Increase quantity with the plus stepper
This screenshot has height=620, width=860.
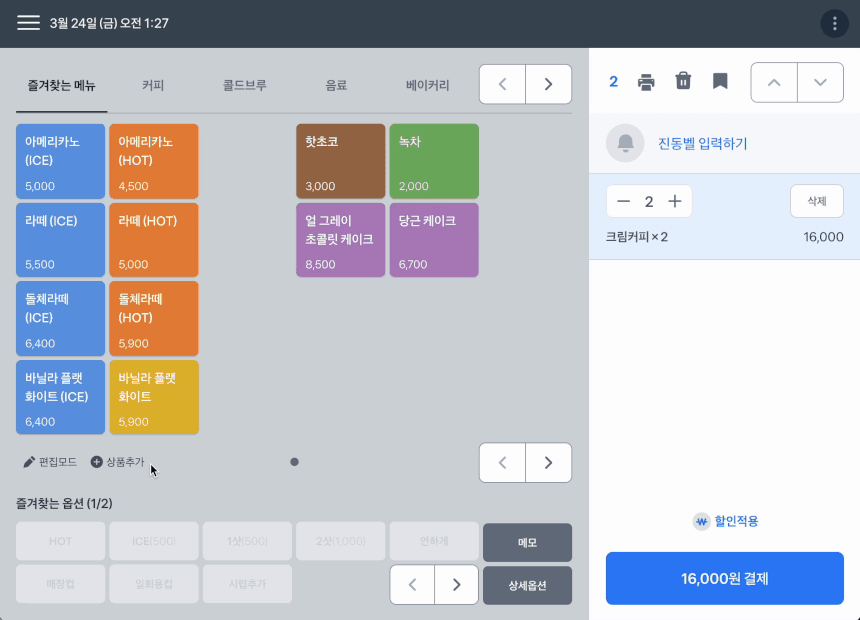pyautogui.click(x=672, y=201)
